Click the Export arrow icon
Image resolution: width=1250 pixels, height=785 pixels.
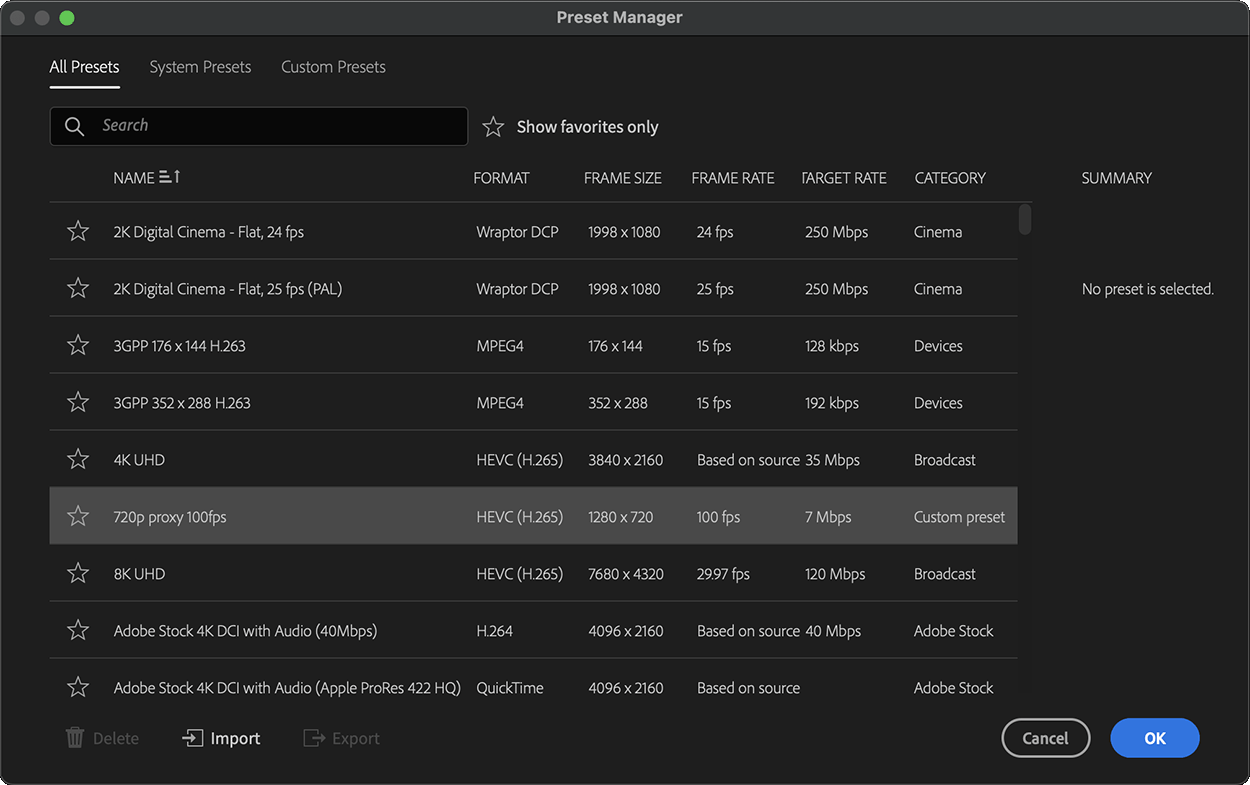pyautogui.click(x=314, y=738)
